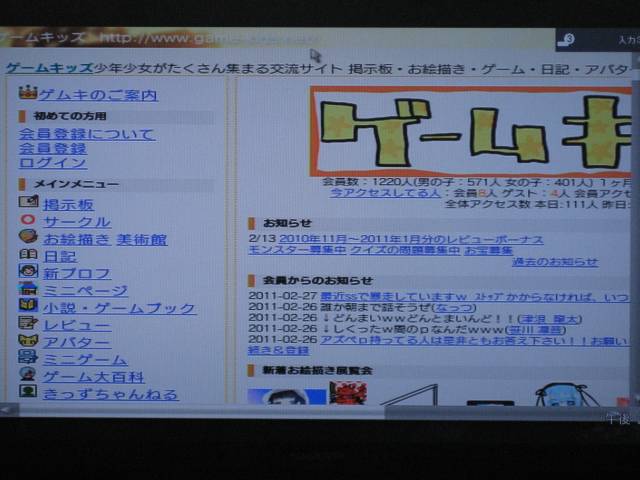
Task: Click the ゲームキ logo banner image
Action: click(x=470, y=130)
